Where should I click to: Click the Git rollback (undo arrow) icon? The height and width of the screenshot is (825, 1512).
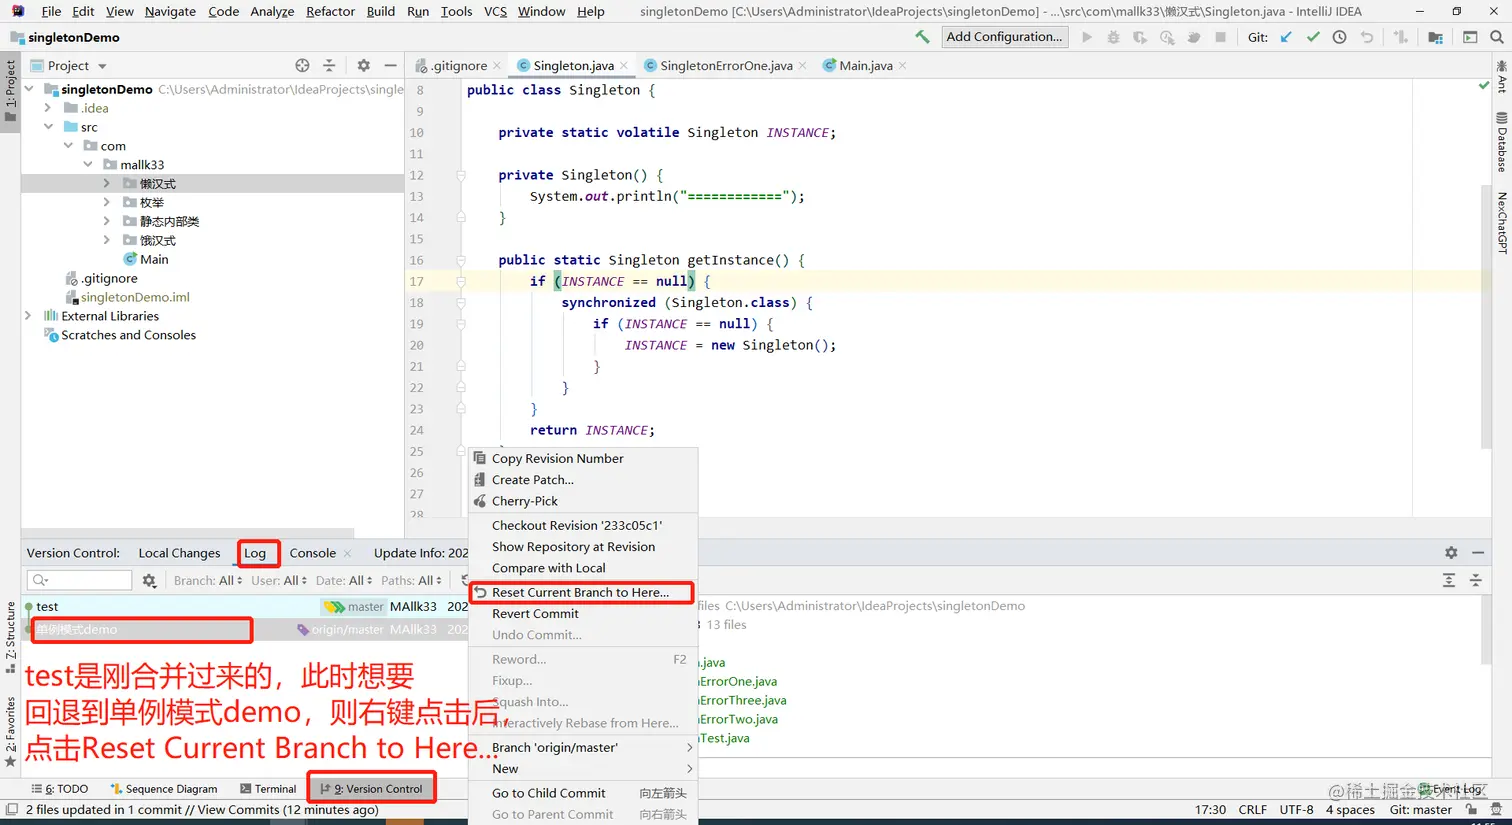(x=1367, y=37)
